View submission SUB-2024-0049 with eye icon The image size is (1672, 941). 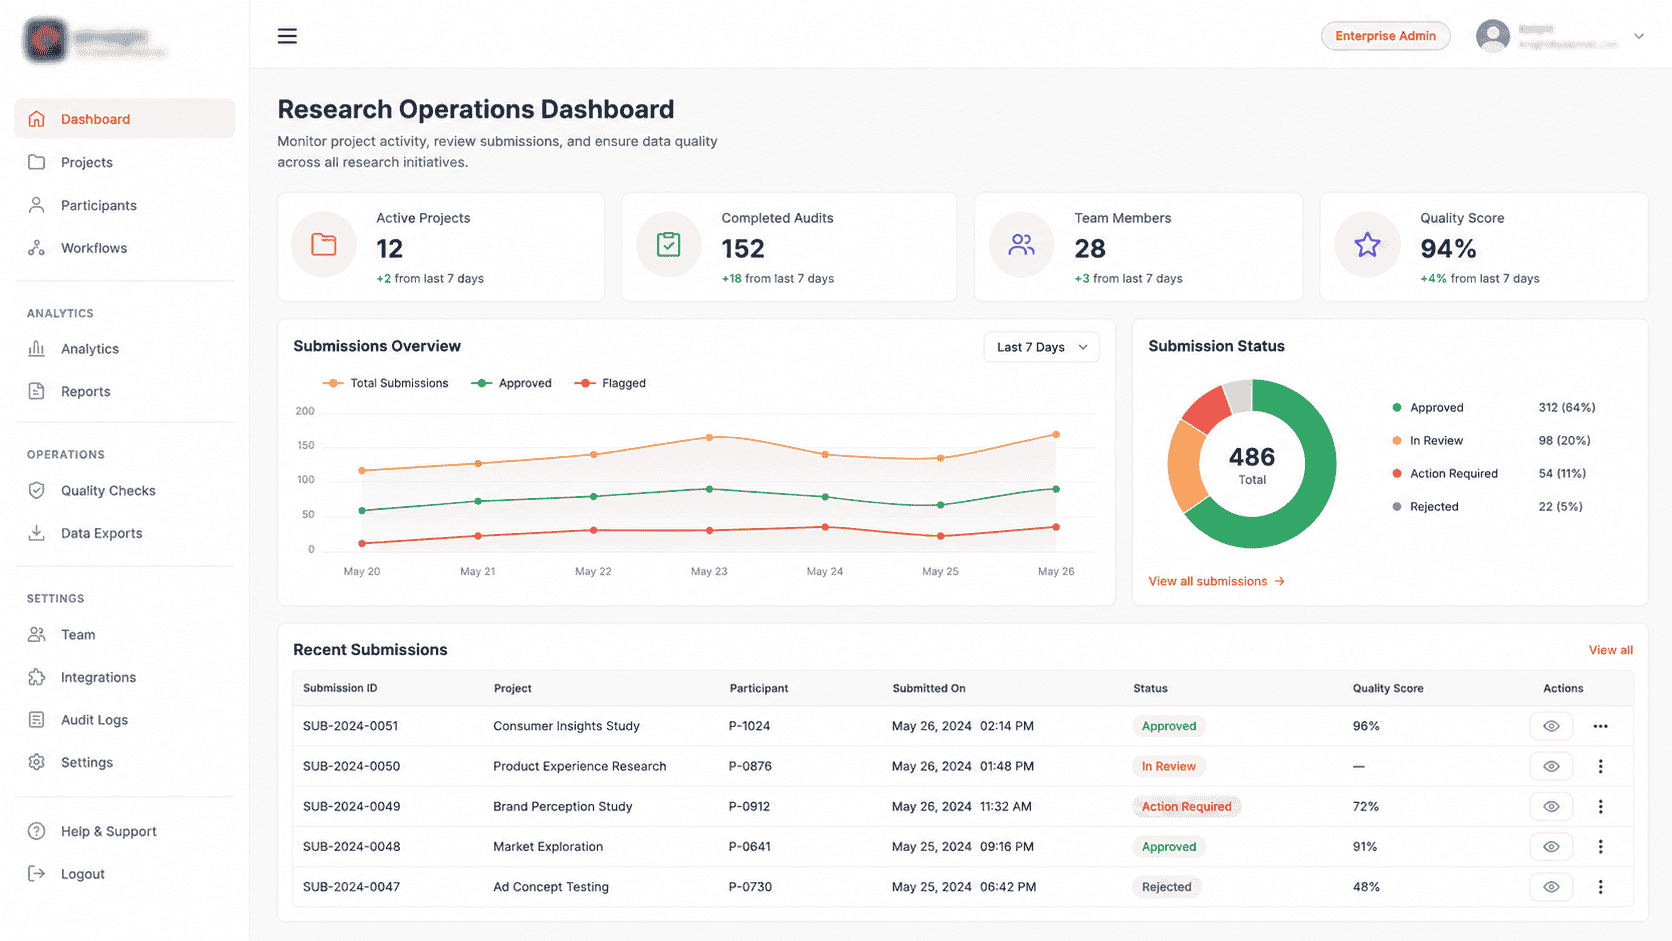tap(1551, 806)
